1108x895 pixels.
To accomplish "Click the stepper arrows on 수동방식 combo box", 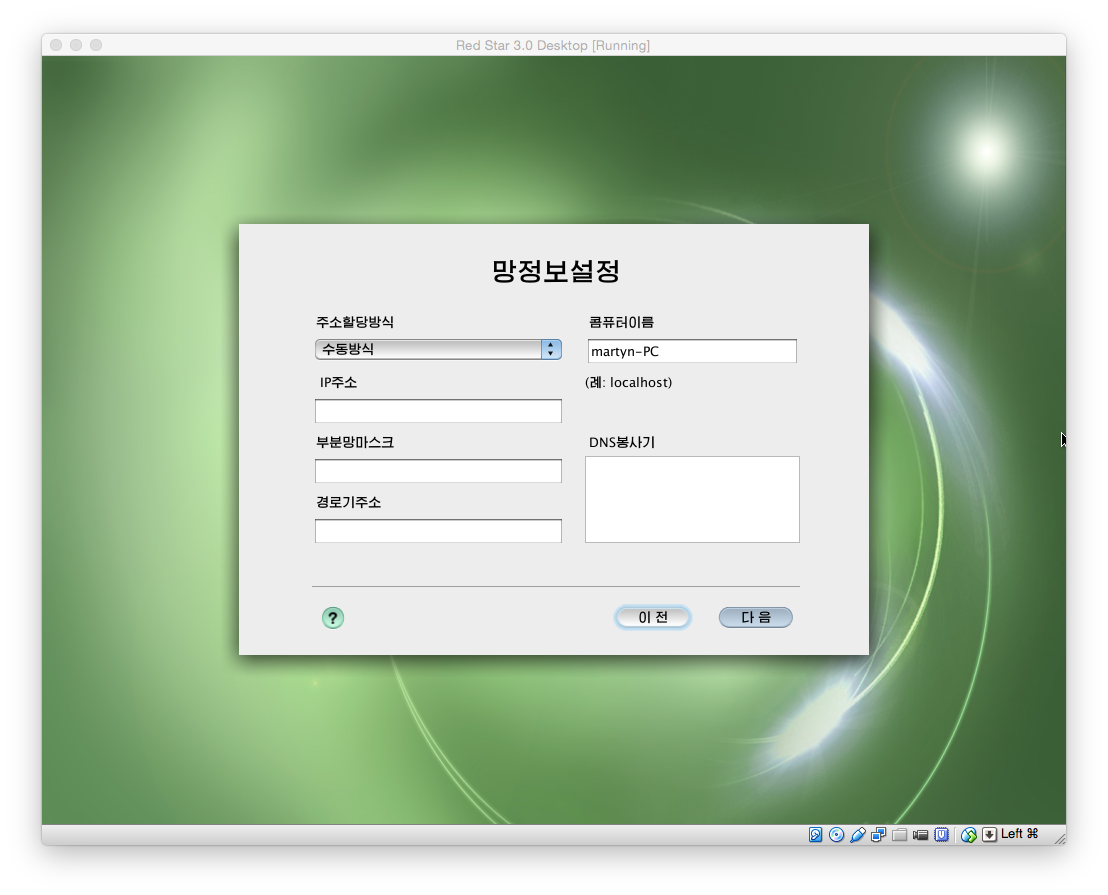I will [551, 349].
